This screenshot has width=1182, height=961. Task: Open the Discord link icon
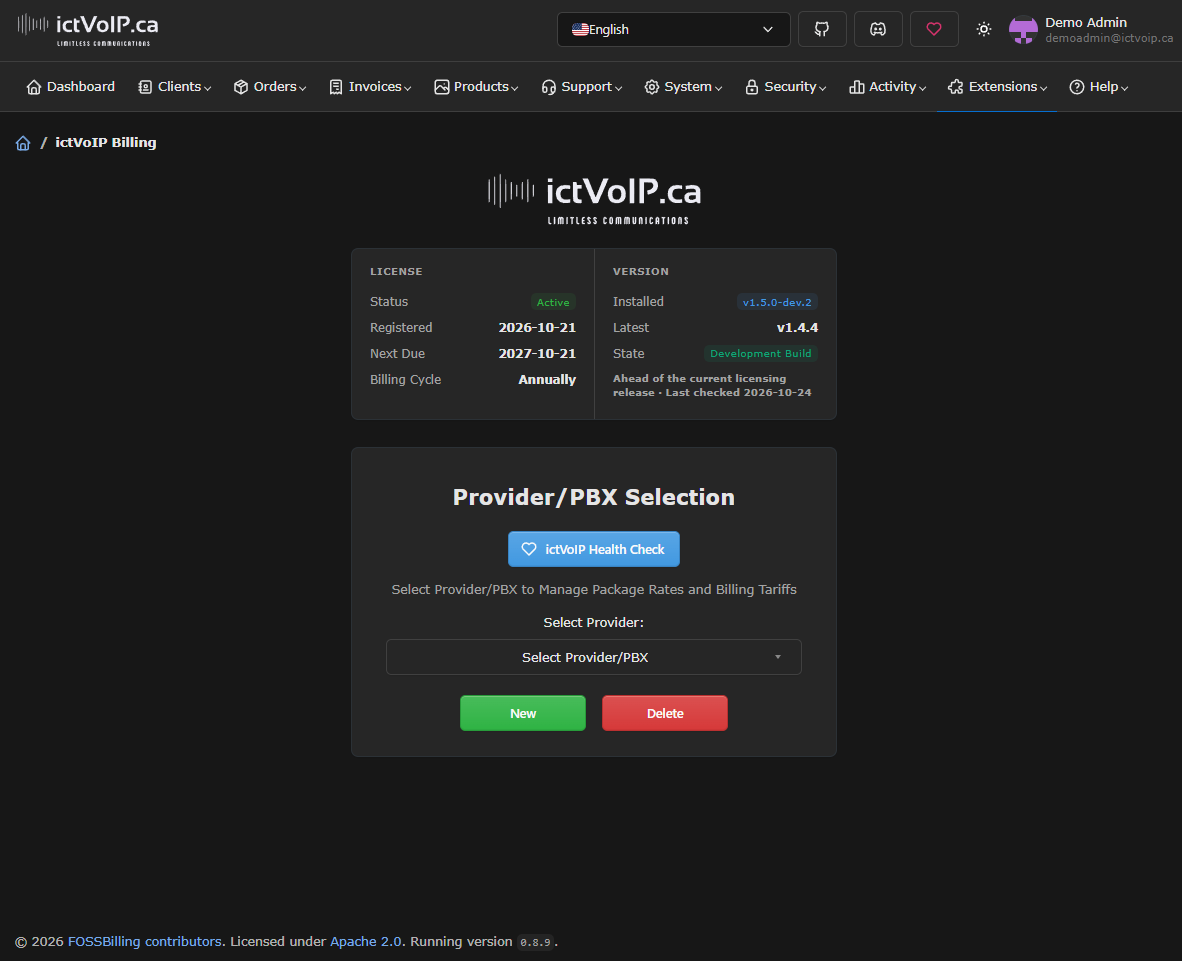(x=877, y=29)
